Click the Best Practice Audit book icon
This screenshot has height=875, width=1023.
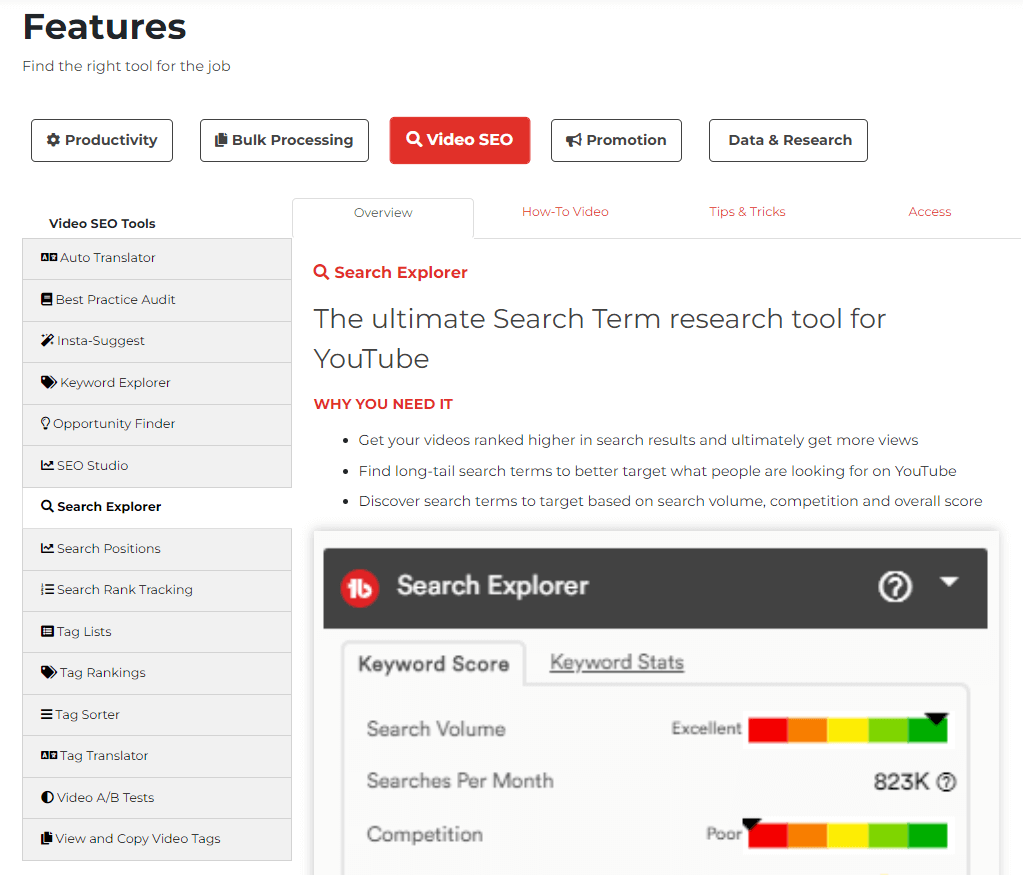[46, 299]
